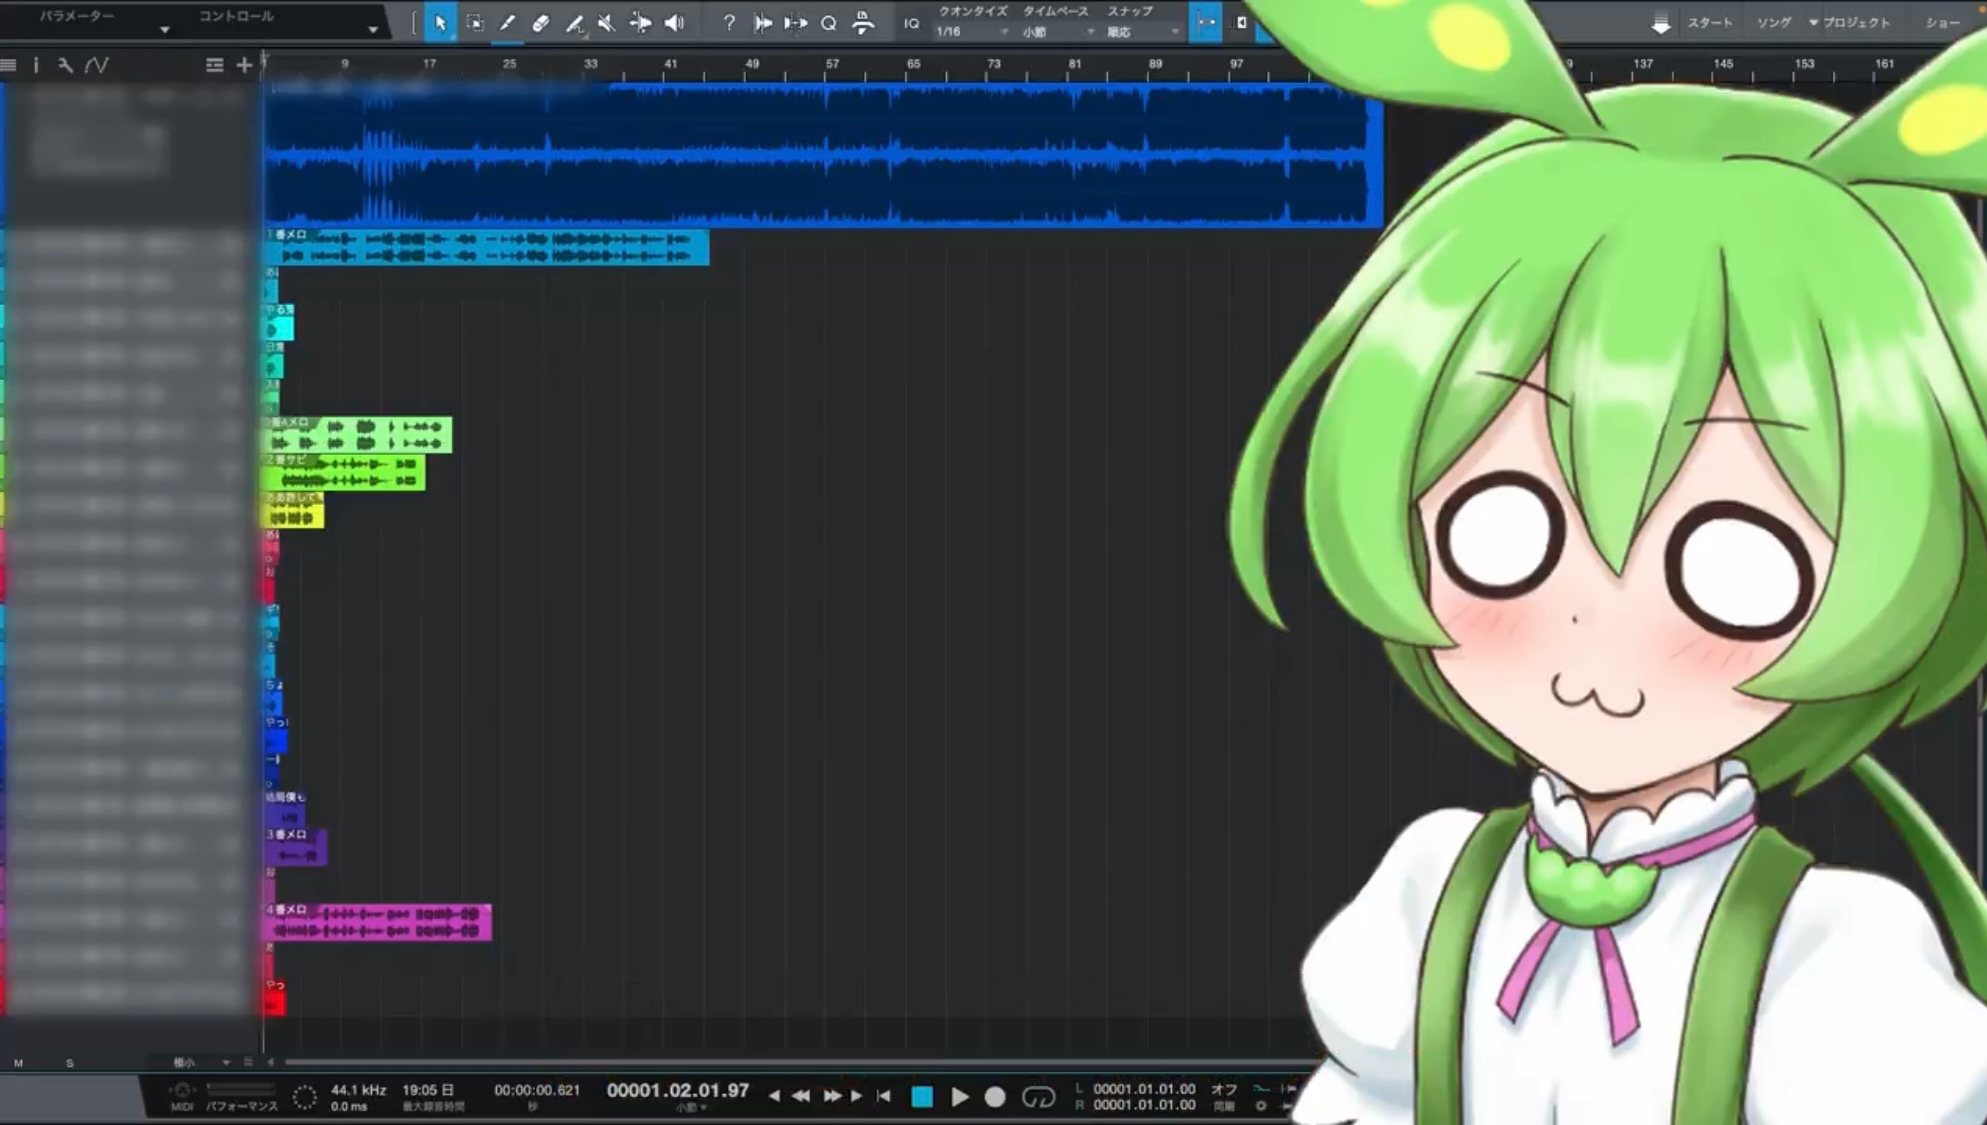Select the Mute tool
This screenshot has height=1125, width=1987.
pyautogui.click(x=606, y=23)
